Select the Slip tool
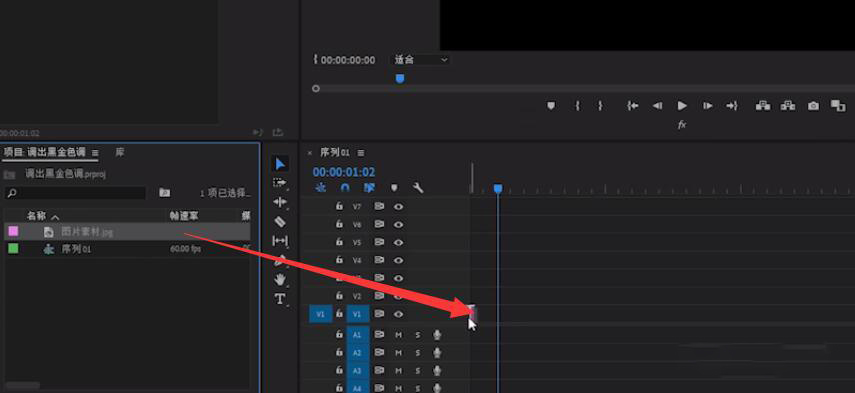This screenshot has height=393, width=855. [280, 241]
